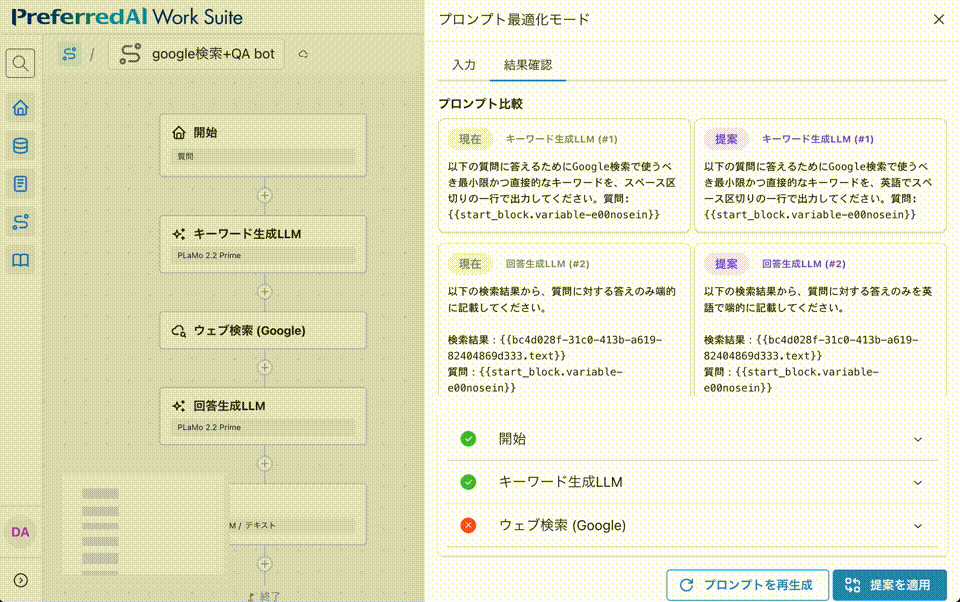This screenshot has height=602, width=960.
Task: Click the search magnifier icon
Action: (x=20, y=62)
